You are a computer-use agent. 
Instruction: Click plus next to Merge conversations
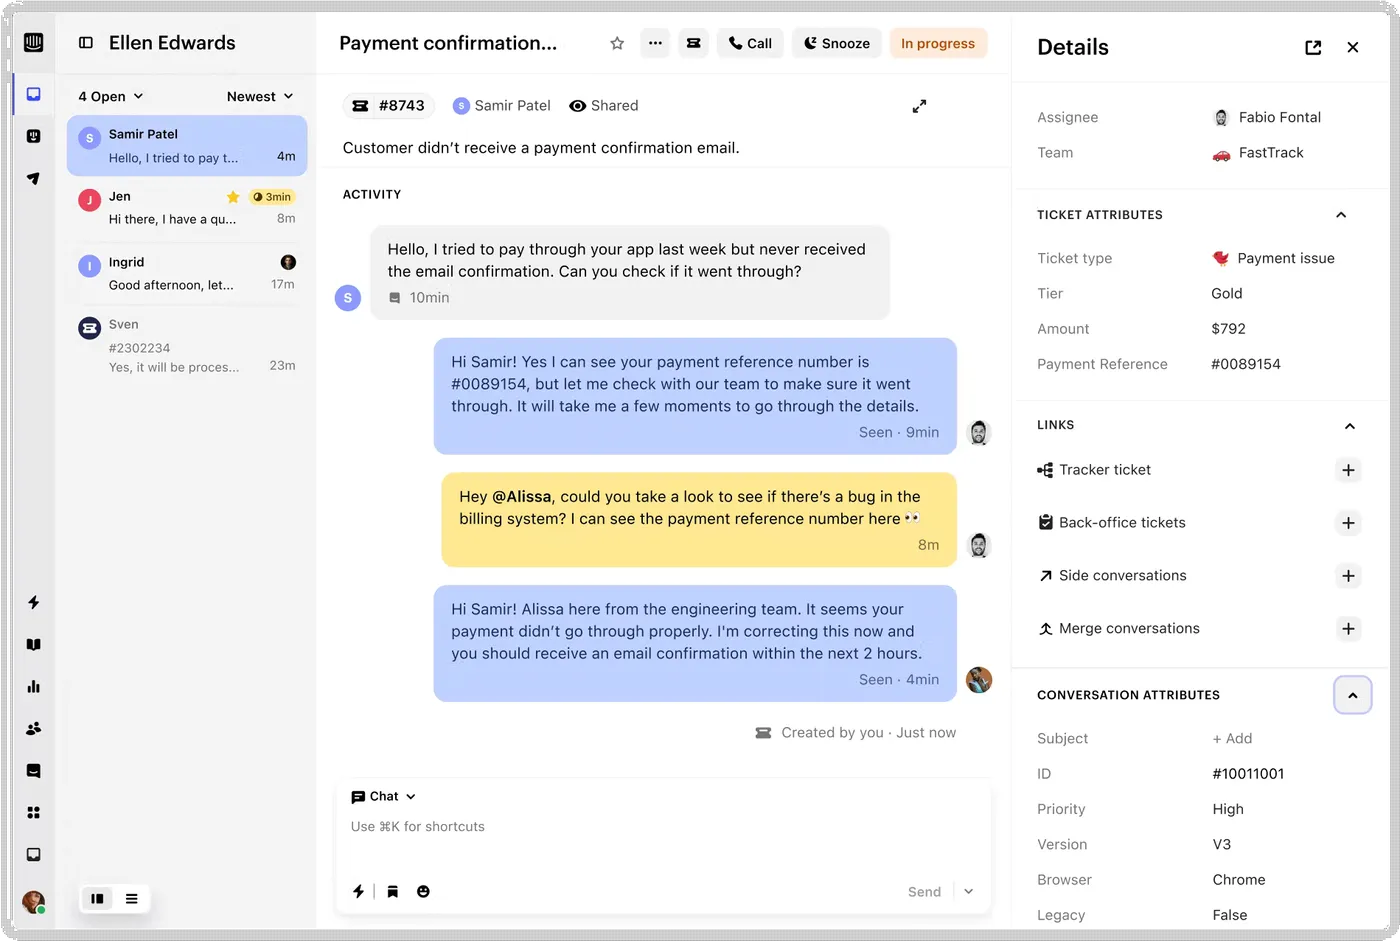click(1348, 629)
